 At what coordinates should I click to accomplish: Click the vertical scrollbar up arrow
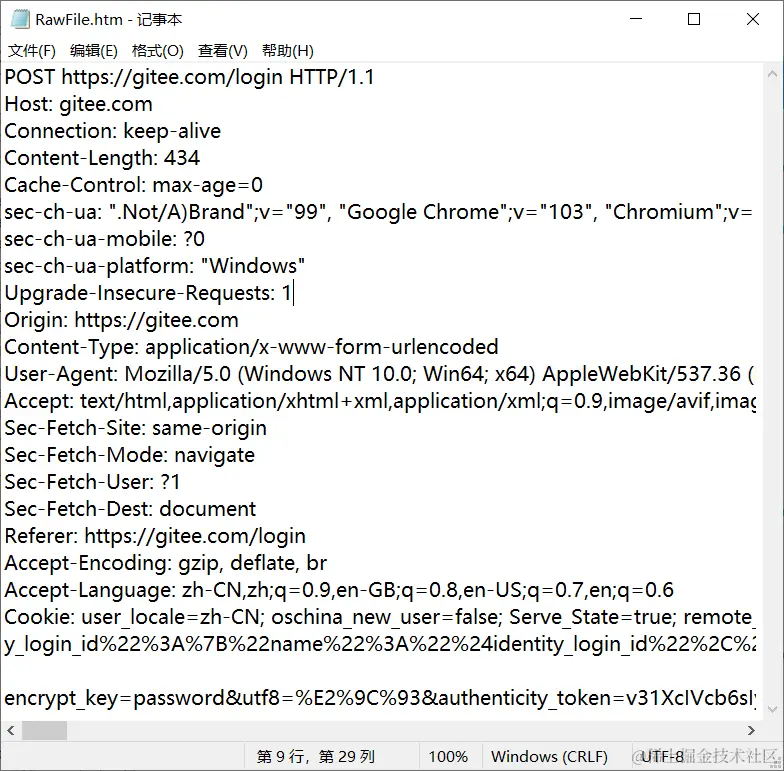(772, 74)
